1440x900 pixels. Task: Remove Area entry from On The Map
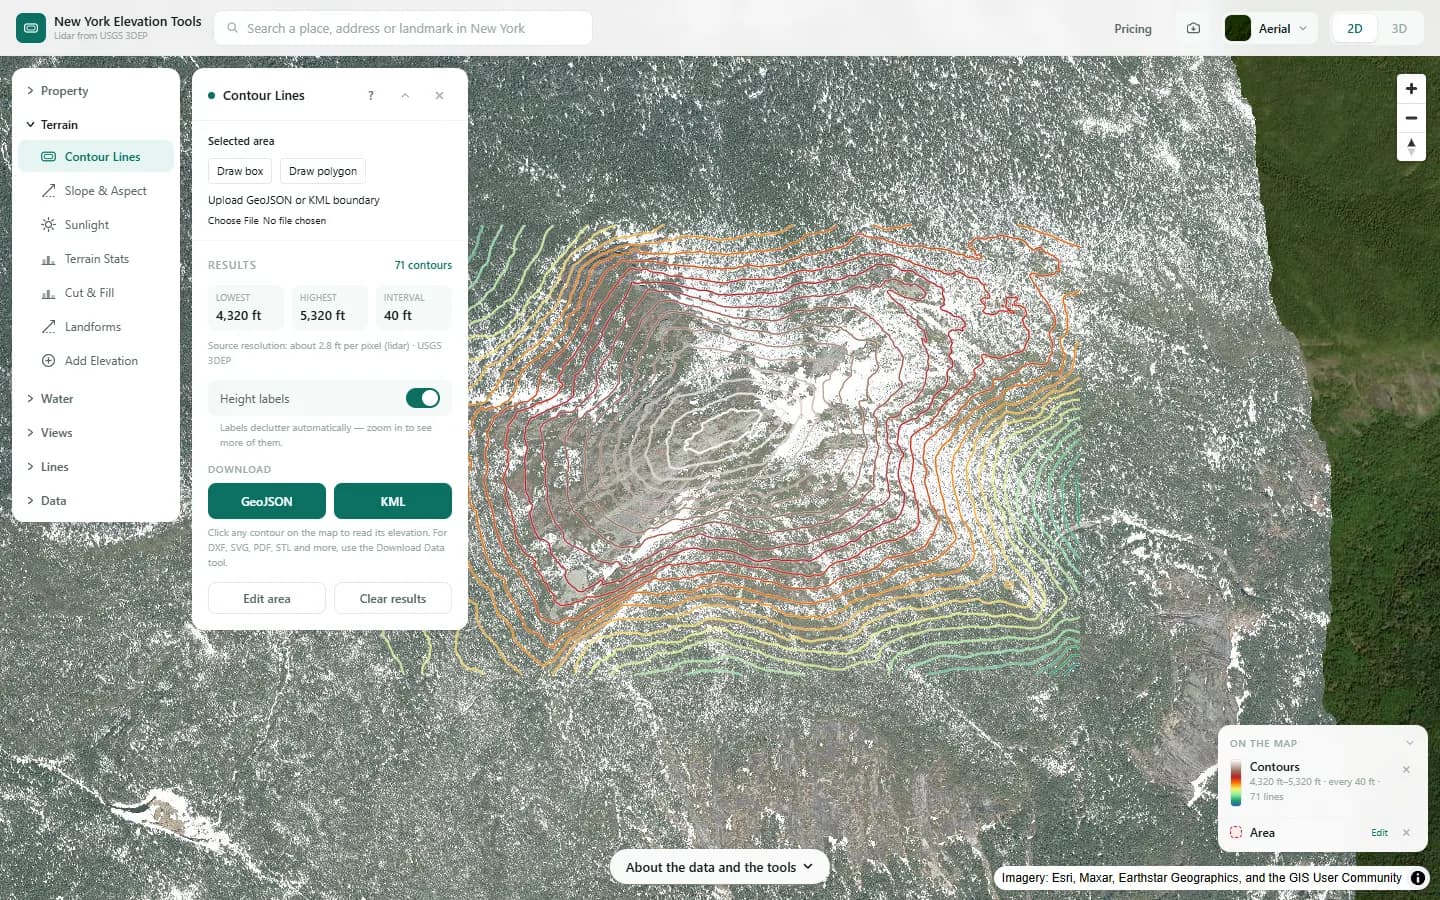click(x=1406, y=833)
